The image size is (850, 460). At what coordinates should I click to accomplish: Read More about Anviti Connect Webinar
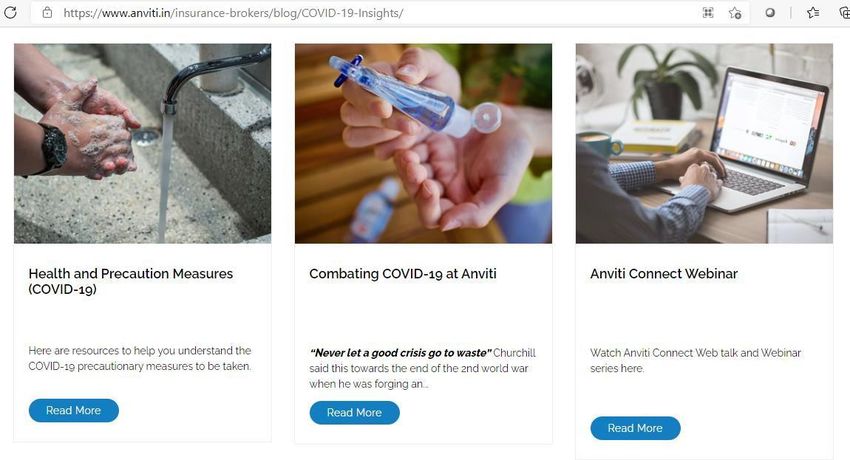tap(635, 428)
